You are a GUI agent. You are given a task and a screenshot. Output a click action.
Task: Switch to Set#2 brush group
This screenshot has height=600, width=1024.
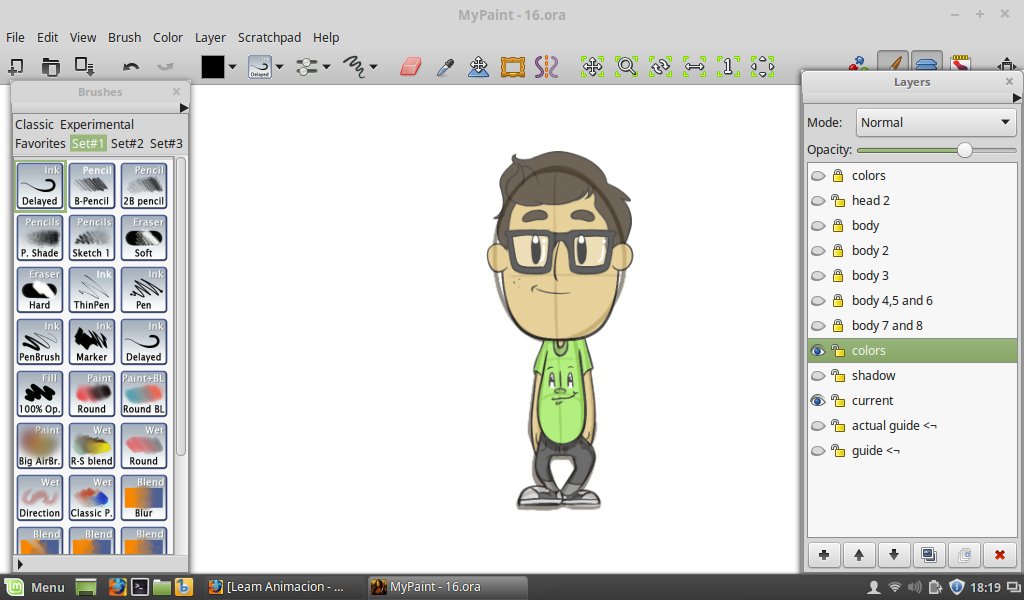(127, 143)
